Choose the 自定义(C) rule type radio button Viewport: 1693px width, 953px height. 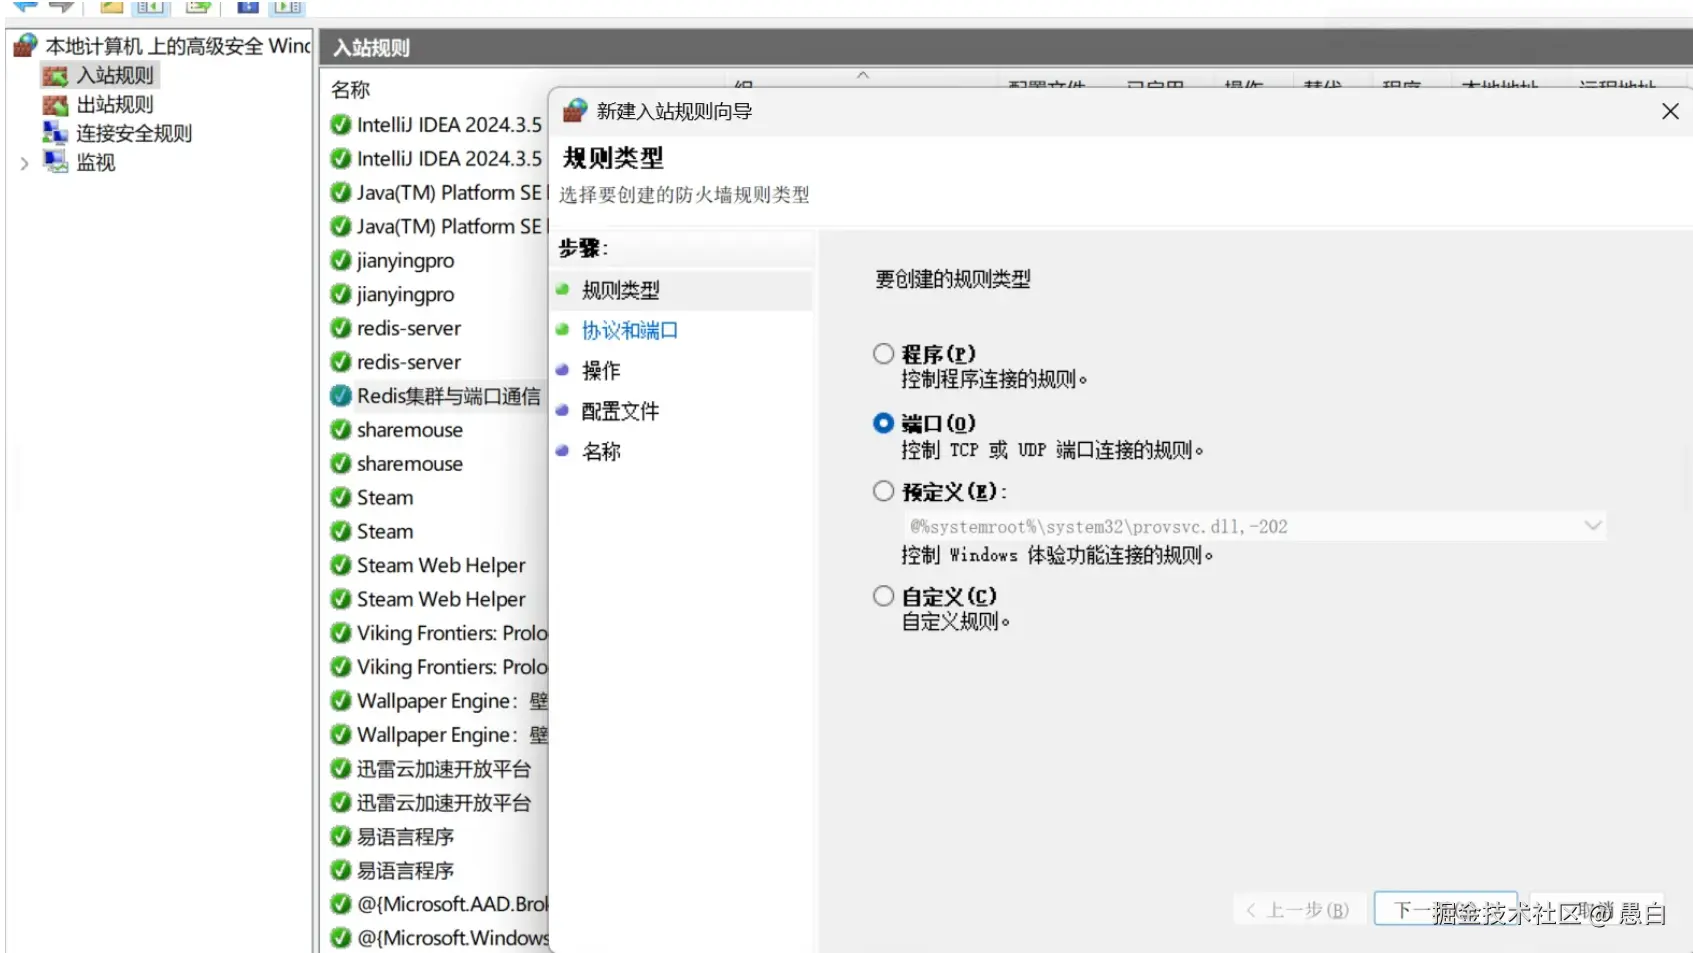(x=883, y=597)
